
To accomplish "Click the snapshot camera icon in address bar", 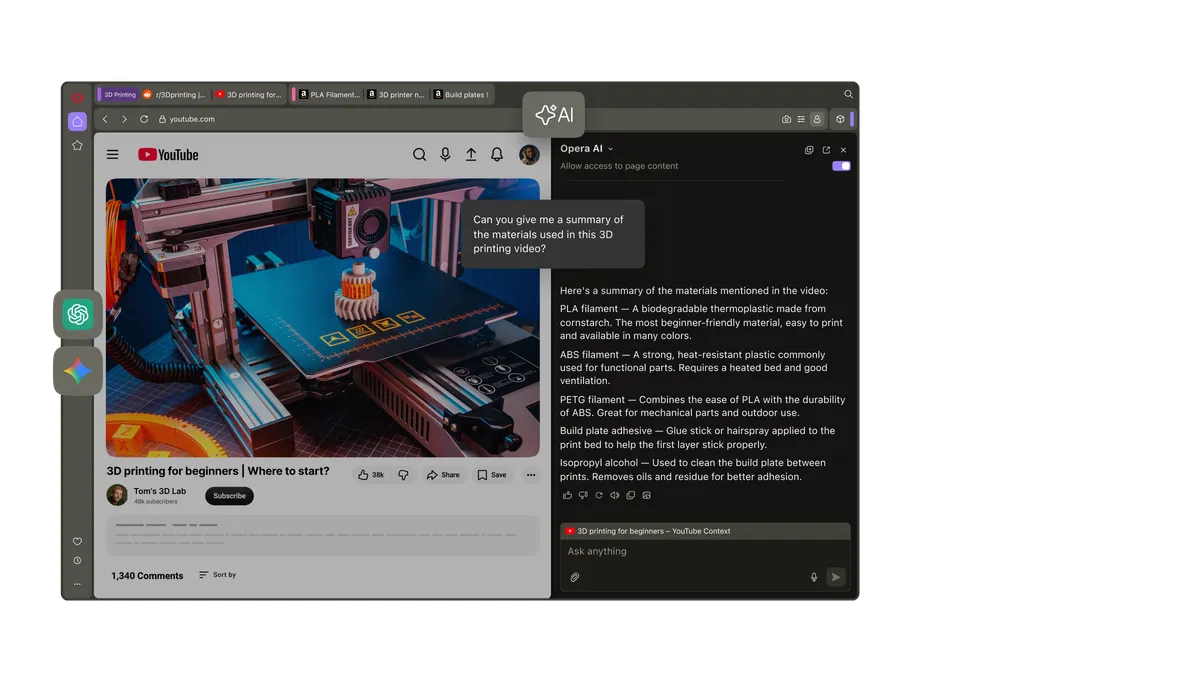I will pyautogui.click(x=786, y=119).
